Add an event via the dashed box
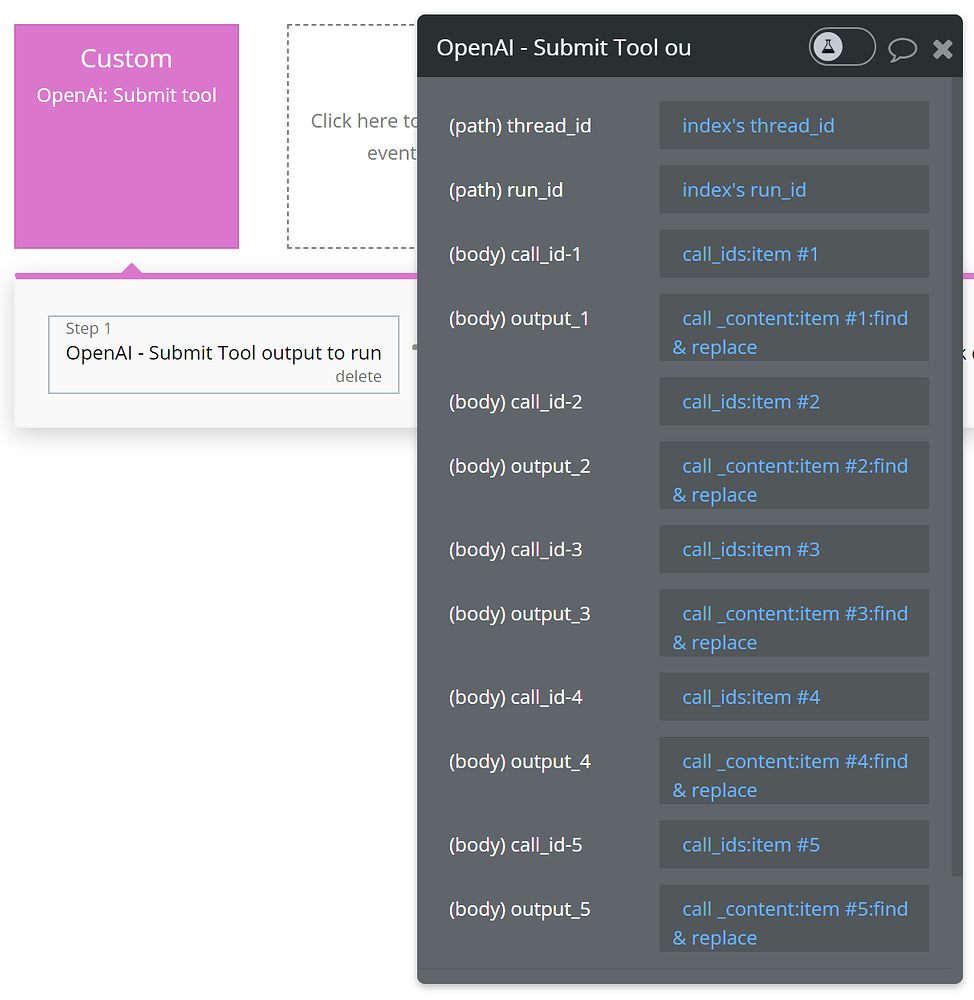 (352, 136)
